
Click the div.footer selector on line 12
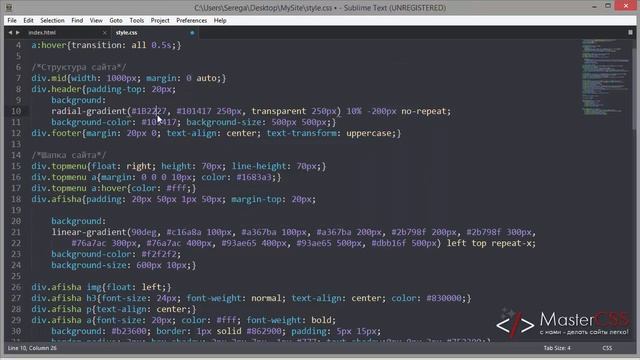[x=56, y=133]
